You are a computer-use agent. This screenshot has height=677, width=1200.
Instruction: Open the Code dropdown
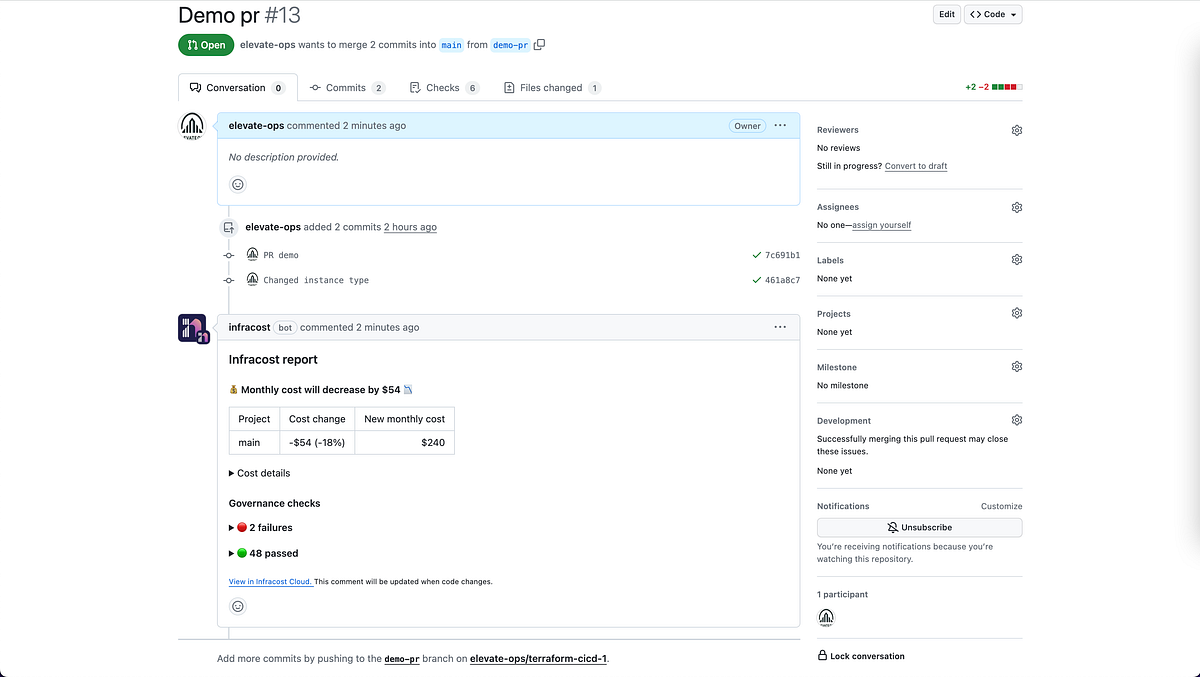click(x=992, y=14)
